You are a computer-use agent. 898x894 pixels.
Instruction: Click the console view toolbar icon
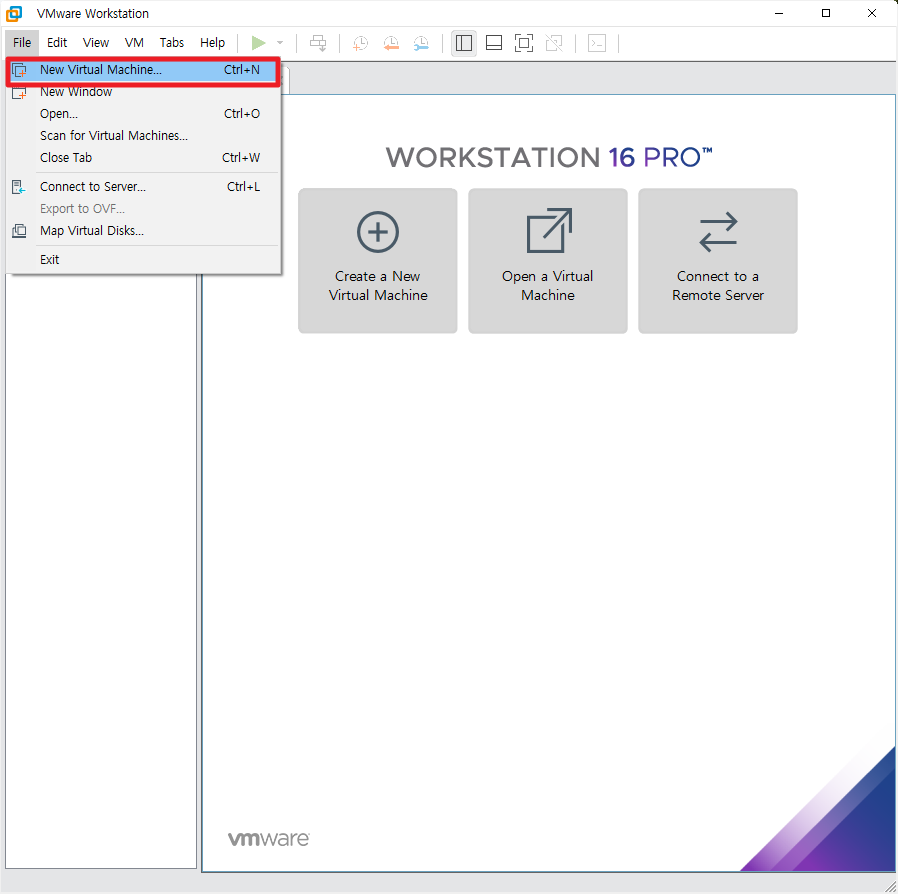pyautogui.click(x=597, y=43)
